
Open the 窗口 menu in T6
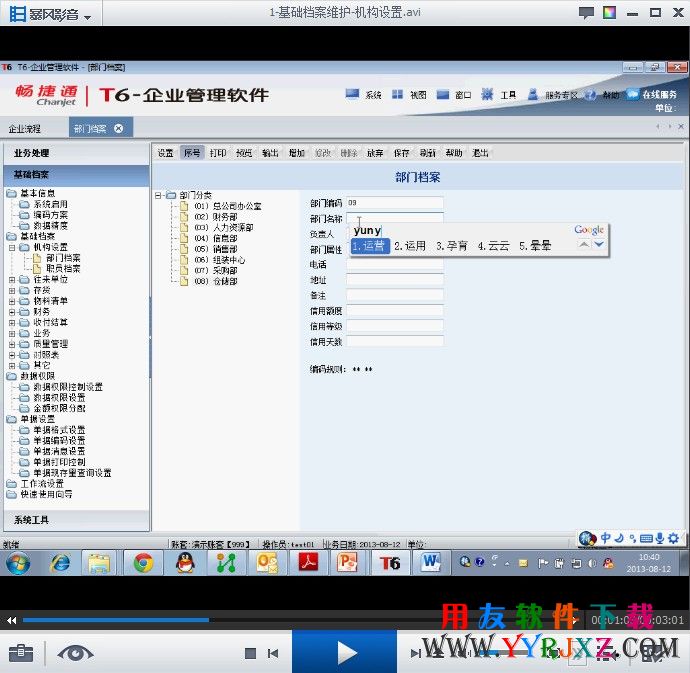click(454, 95)
